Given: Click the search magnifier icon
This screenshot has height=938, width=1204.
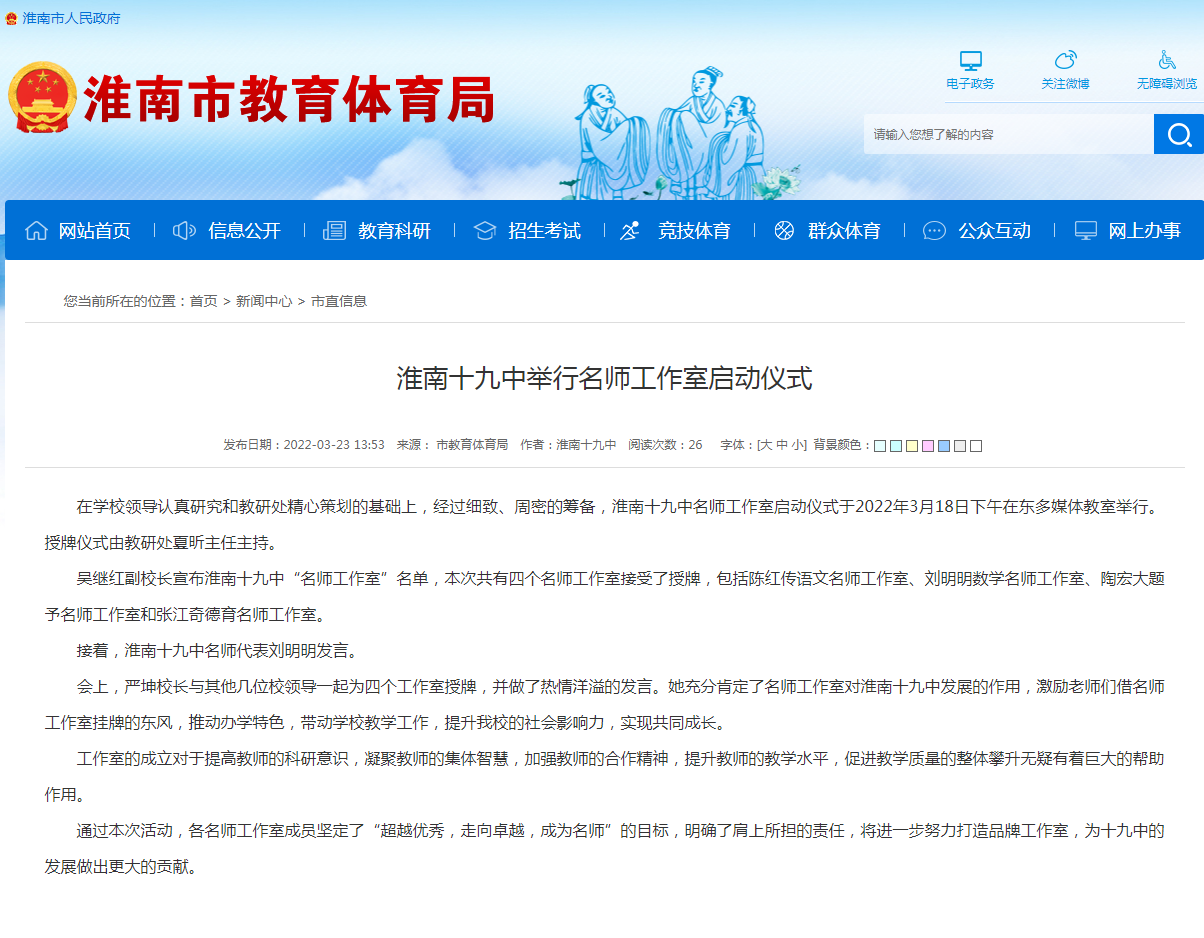Looking at the screenshot, I should [1180, 133].
